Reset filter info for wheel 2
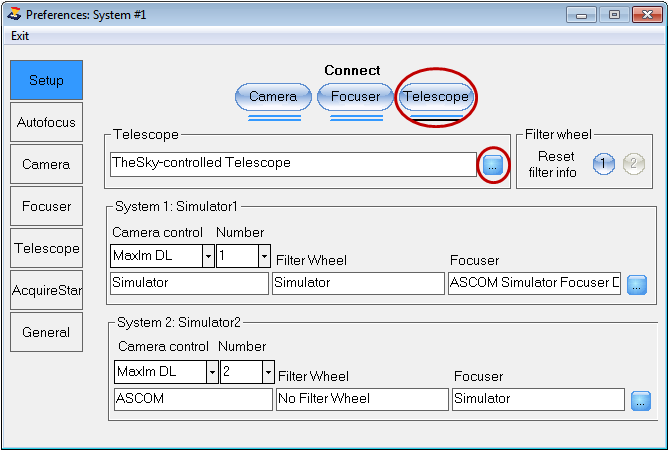Viewport: 669px width, 451px height. 633,164
